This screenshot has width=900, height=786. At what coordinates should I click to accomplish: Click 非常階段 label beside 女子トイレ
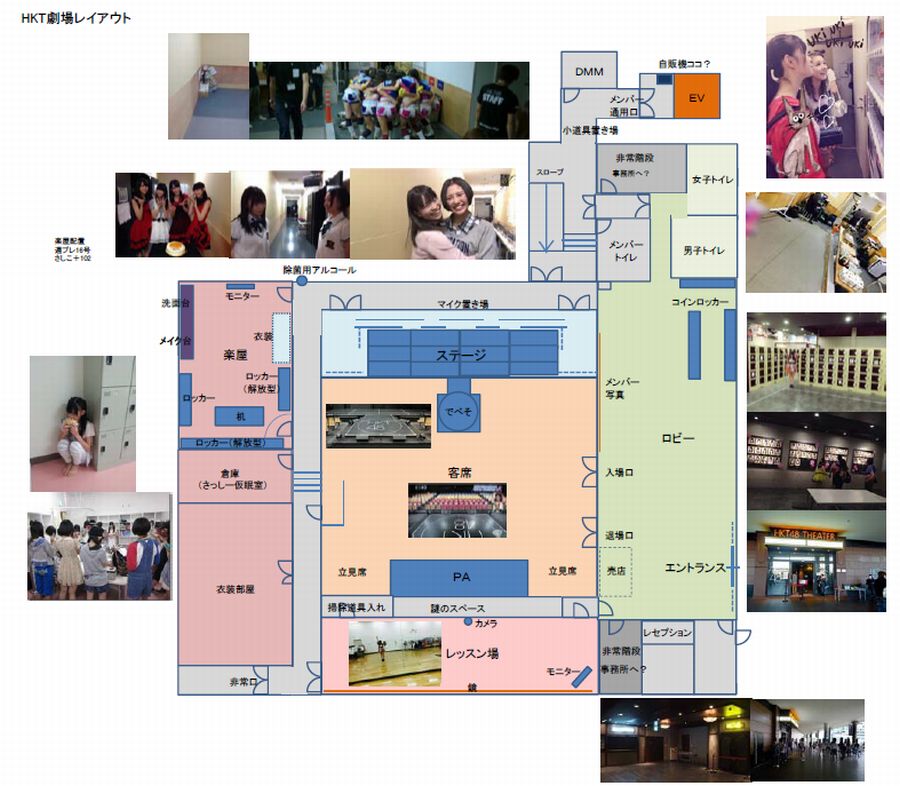[635, 158]
